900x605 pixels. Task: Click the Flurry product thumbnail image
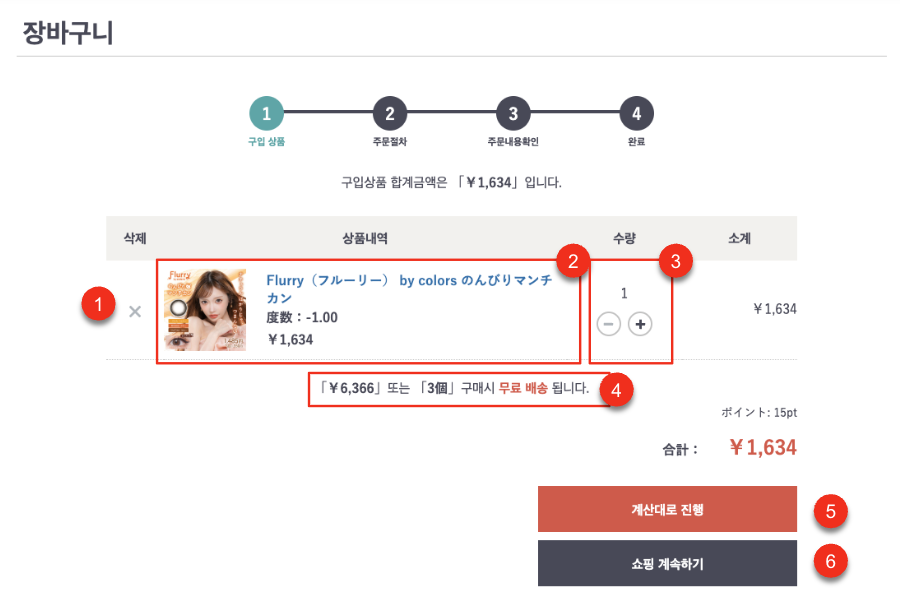click(x=204, y=310)
